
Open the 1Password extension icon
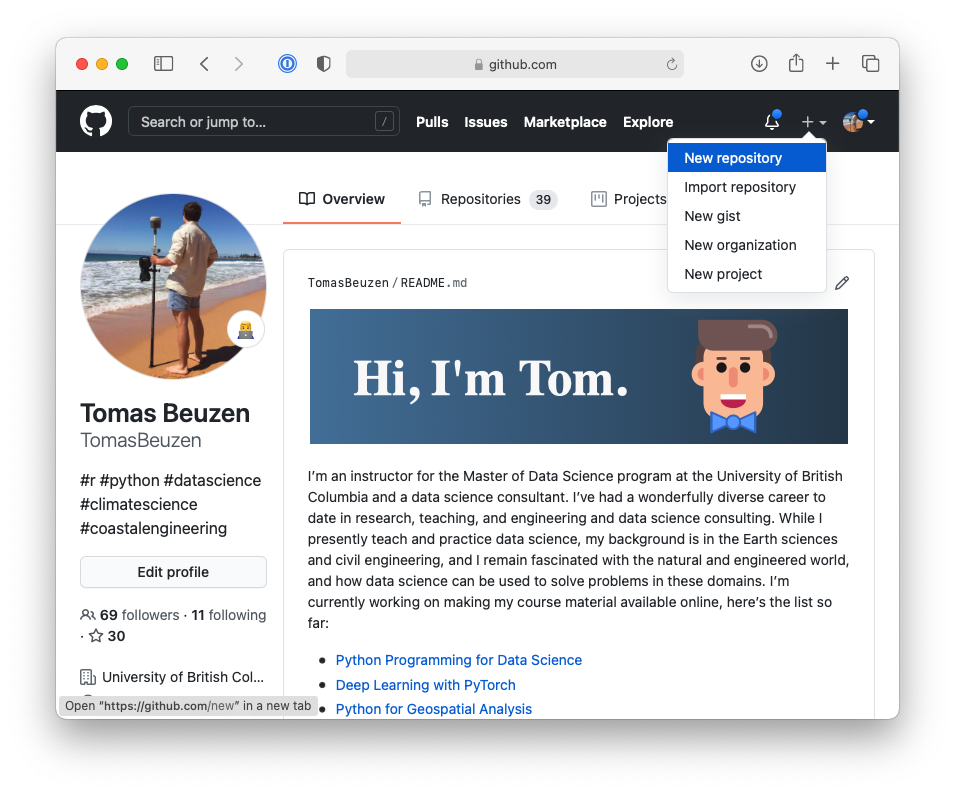tap(287, 63)
